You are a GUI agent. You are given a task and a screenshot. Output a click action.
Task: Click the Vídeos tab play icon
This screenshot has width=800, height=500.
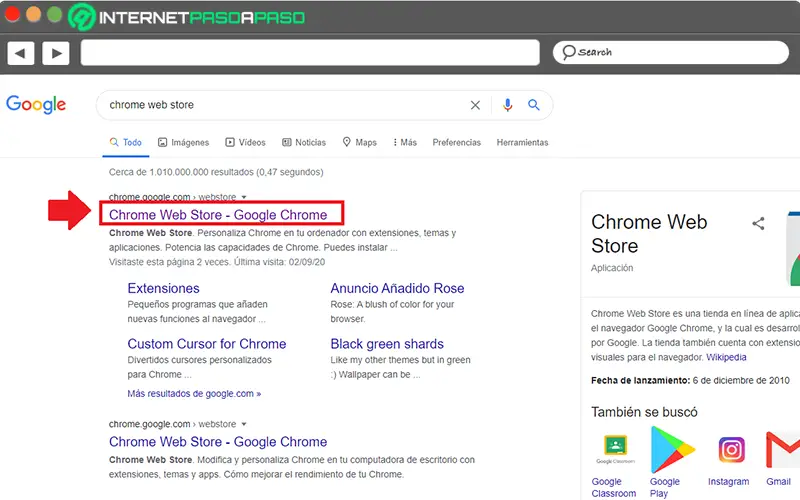click(230, 142)
